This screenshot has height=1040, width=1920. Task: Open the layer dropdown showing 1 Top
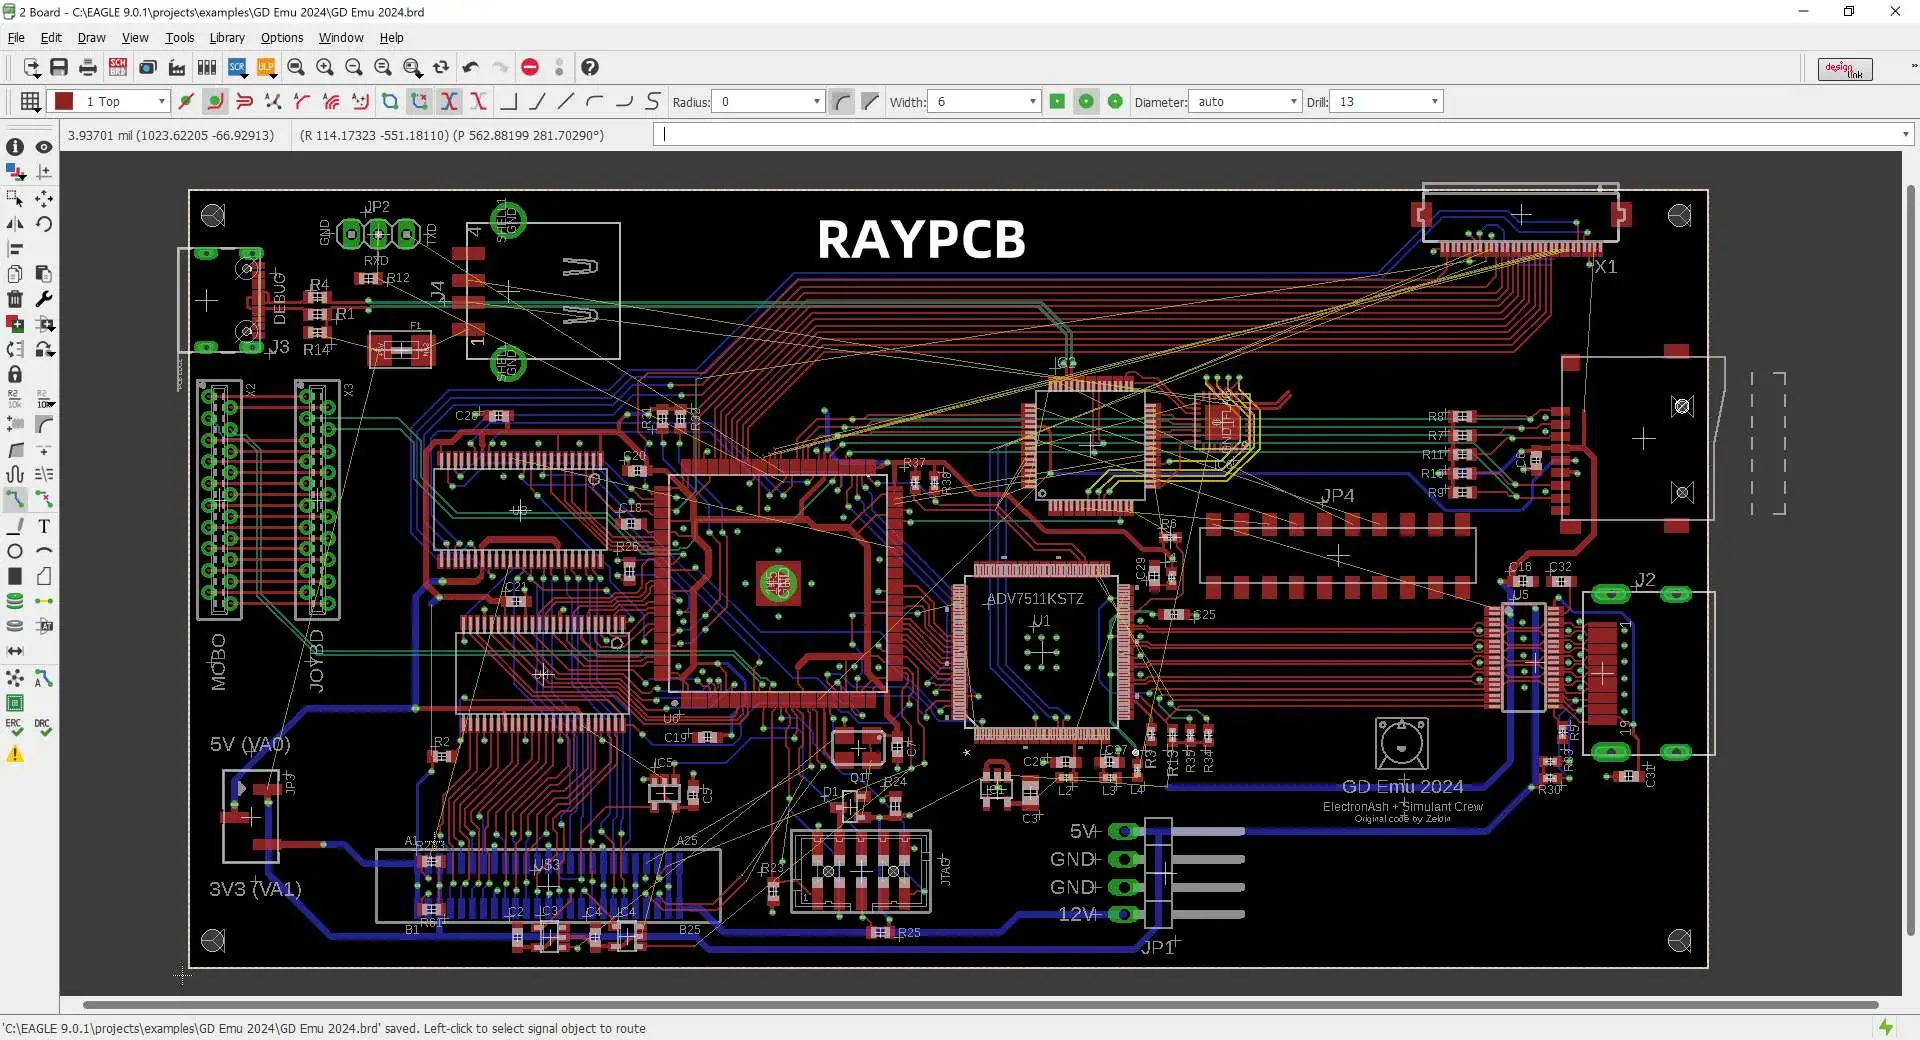pyautogui.click(x=161, y=101)
